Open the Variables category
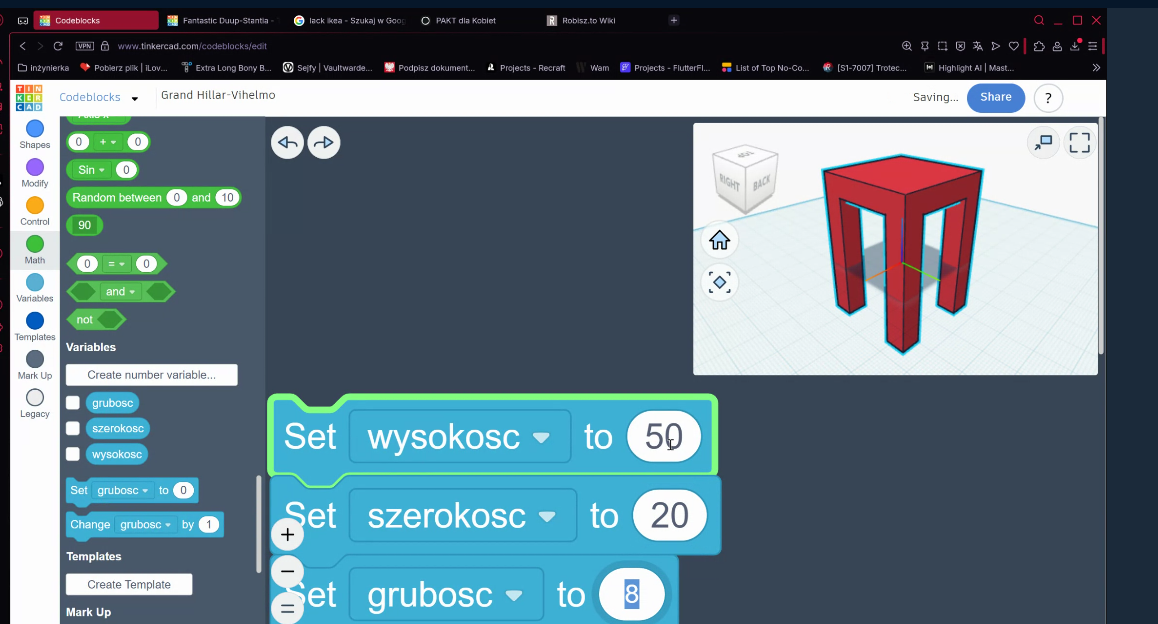Image resolution: width=1158 pixels, height=624 pixels. click(35, 289)
